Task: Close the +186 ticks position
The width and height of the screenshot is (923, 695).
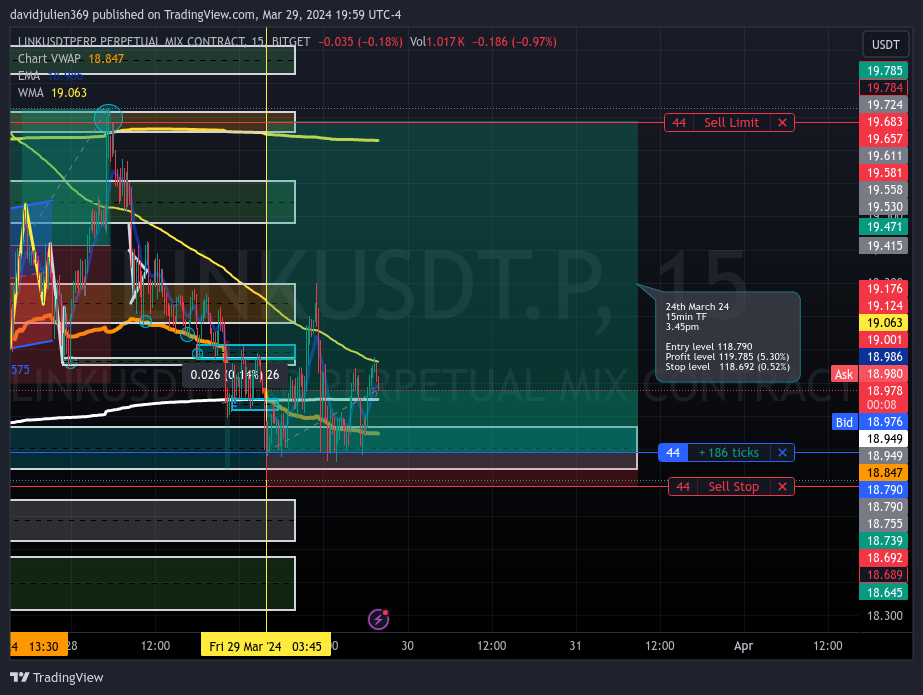Action: (782, 453)
